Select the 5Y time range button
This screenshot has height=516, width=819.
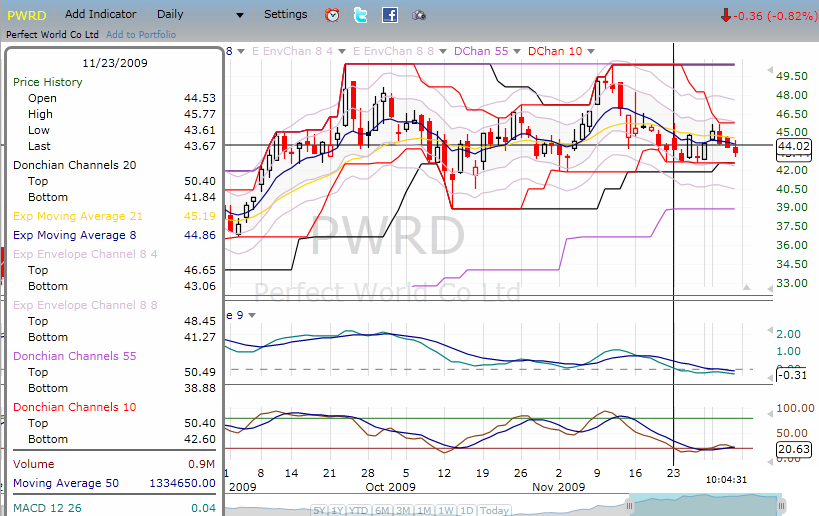click(319, 510)
